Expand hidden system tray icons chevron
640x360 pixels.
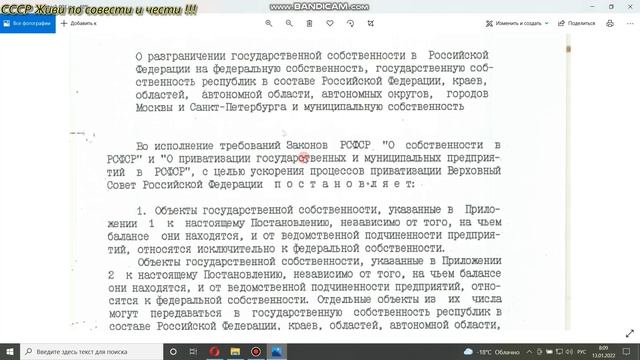click(529, 352)
